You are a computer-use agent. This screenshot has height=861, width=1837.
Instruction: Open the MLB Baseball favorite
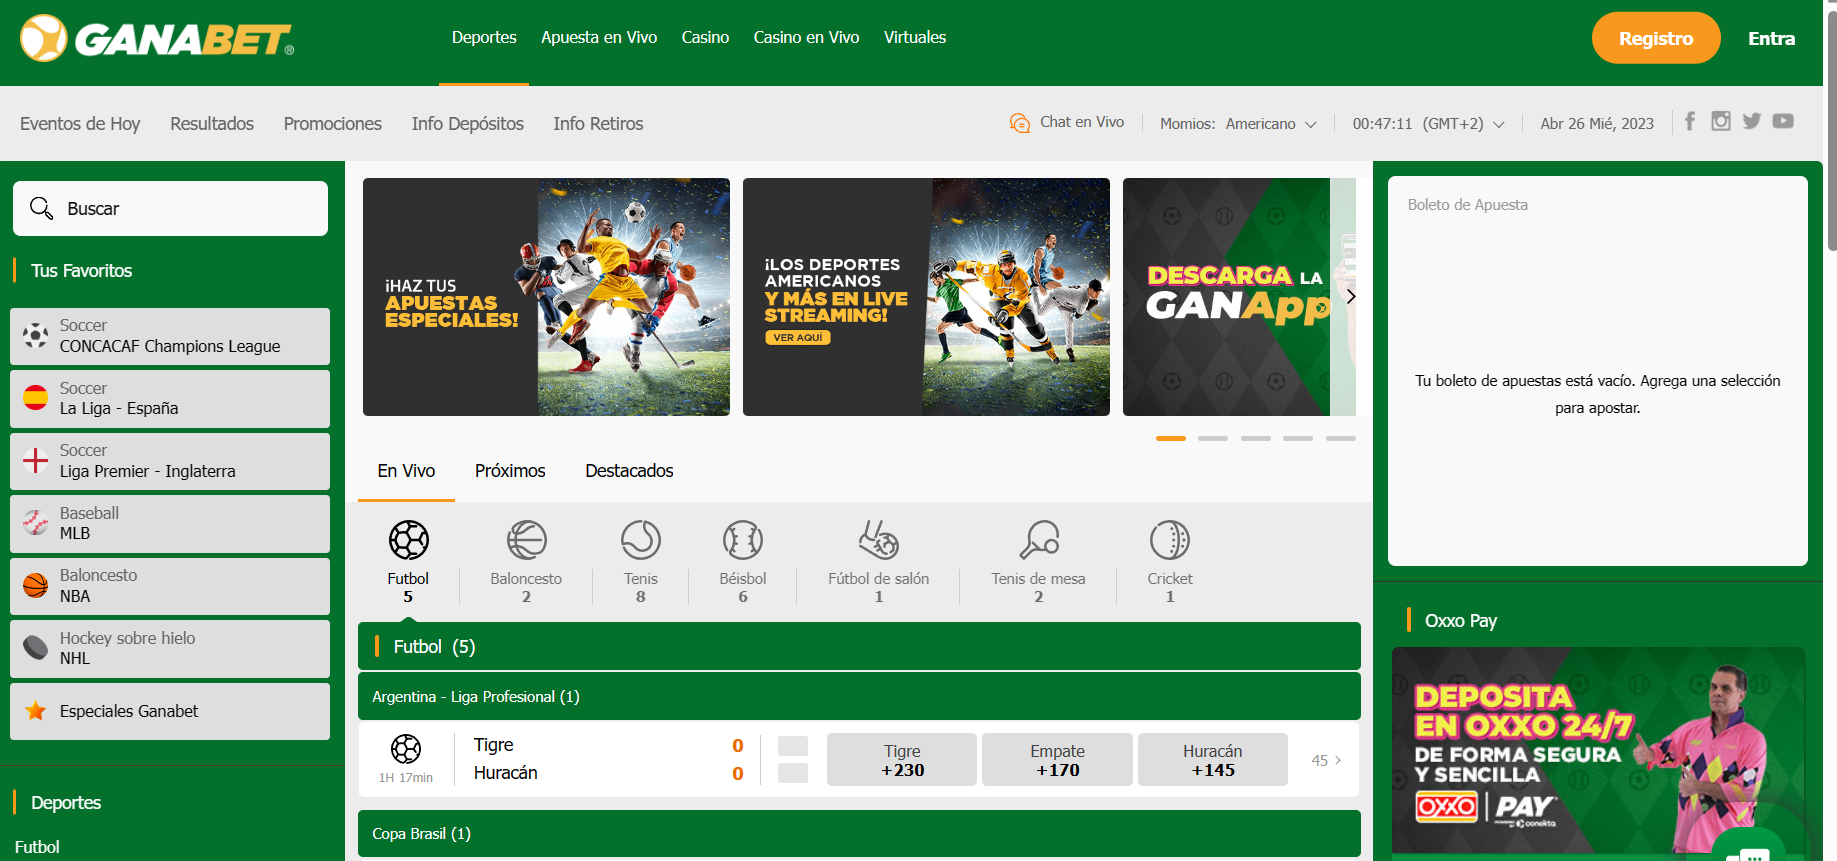pos(170,524)
